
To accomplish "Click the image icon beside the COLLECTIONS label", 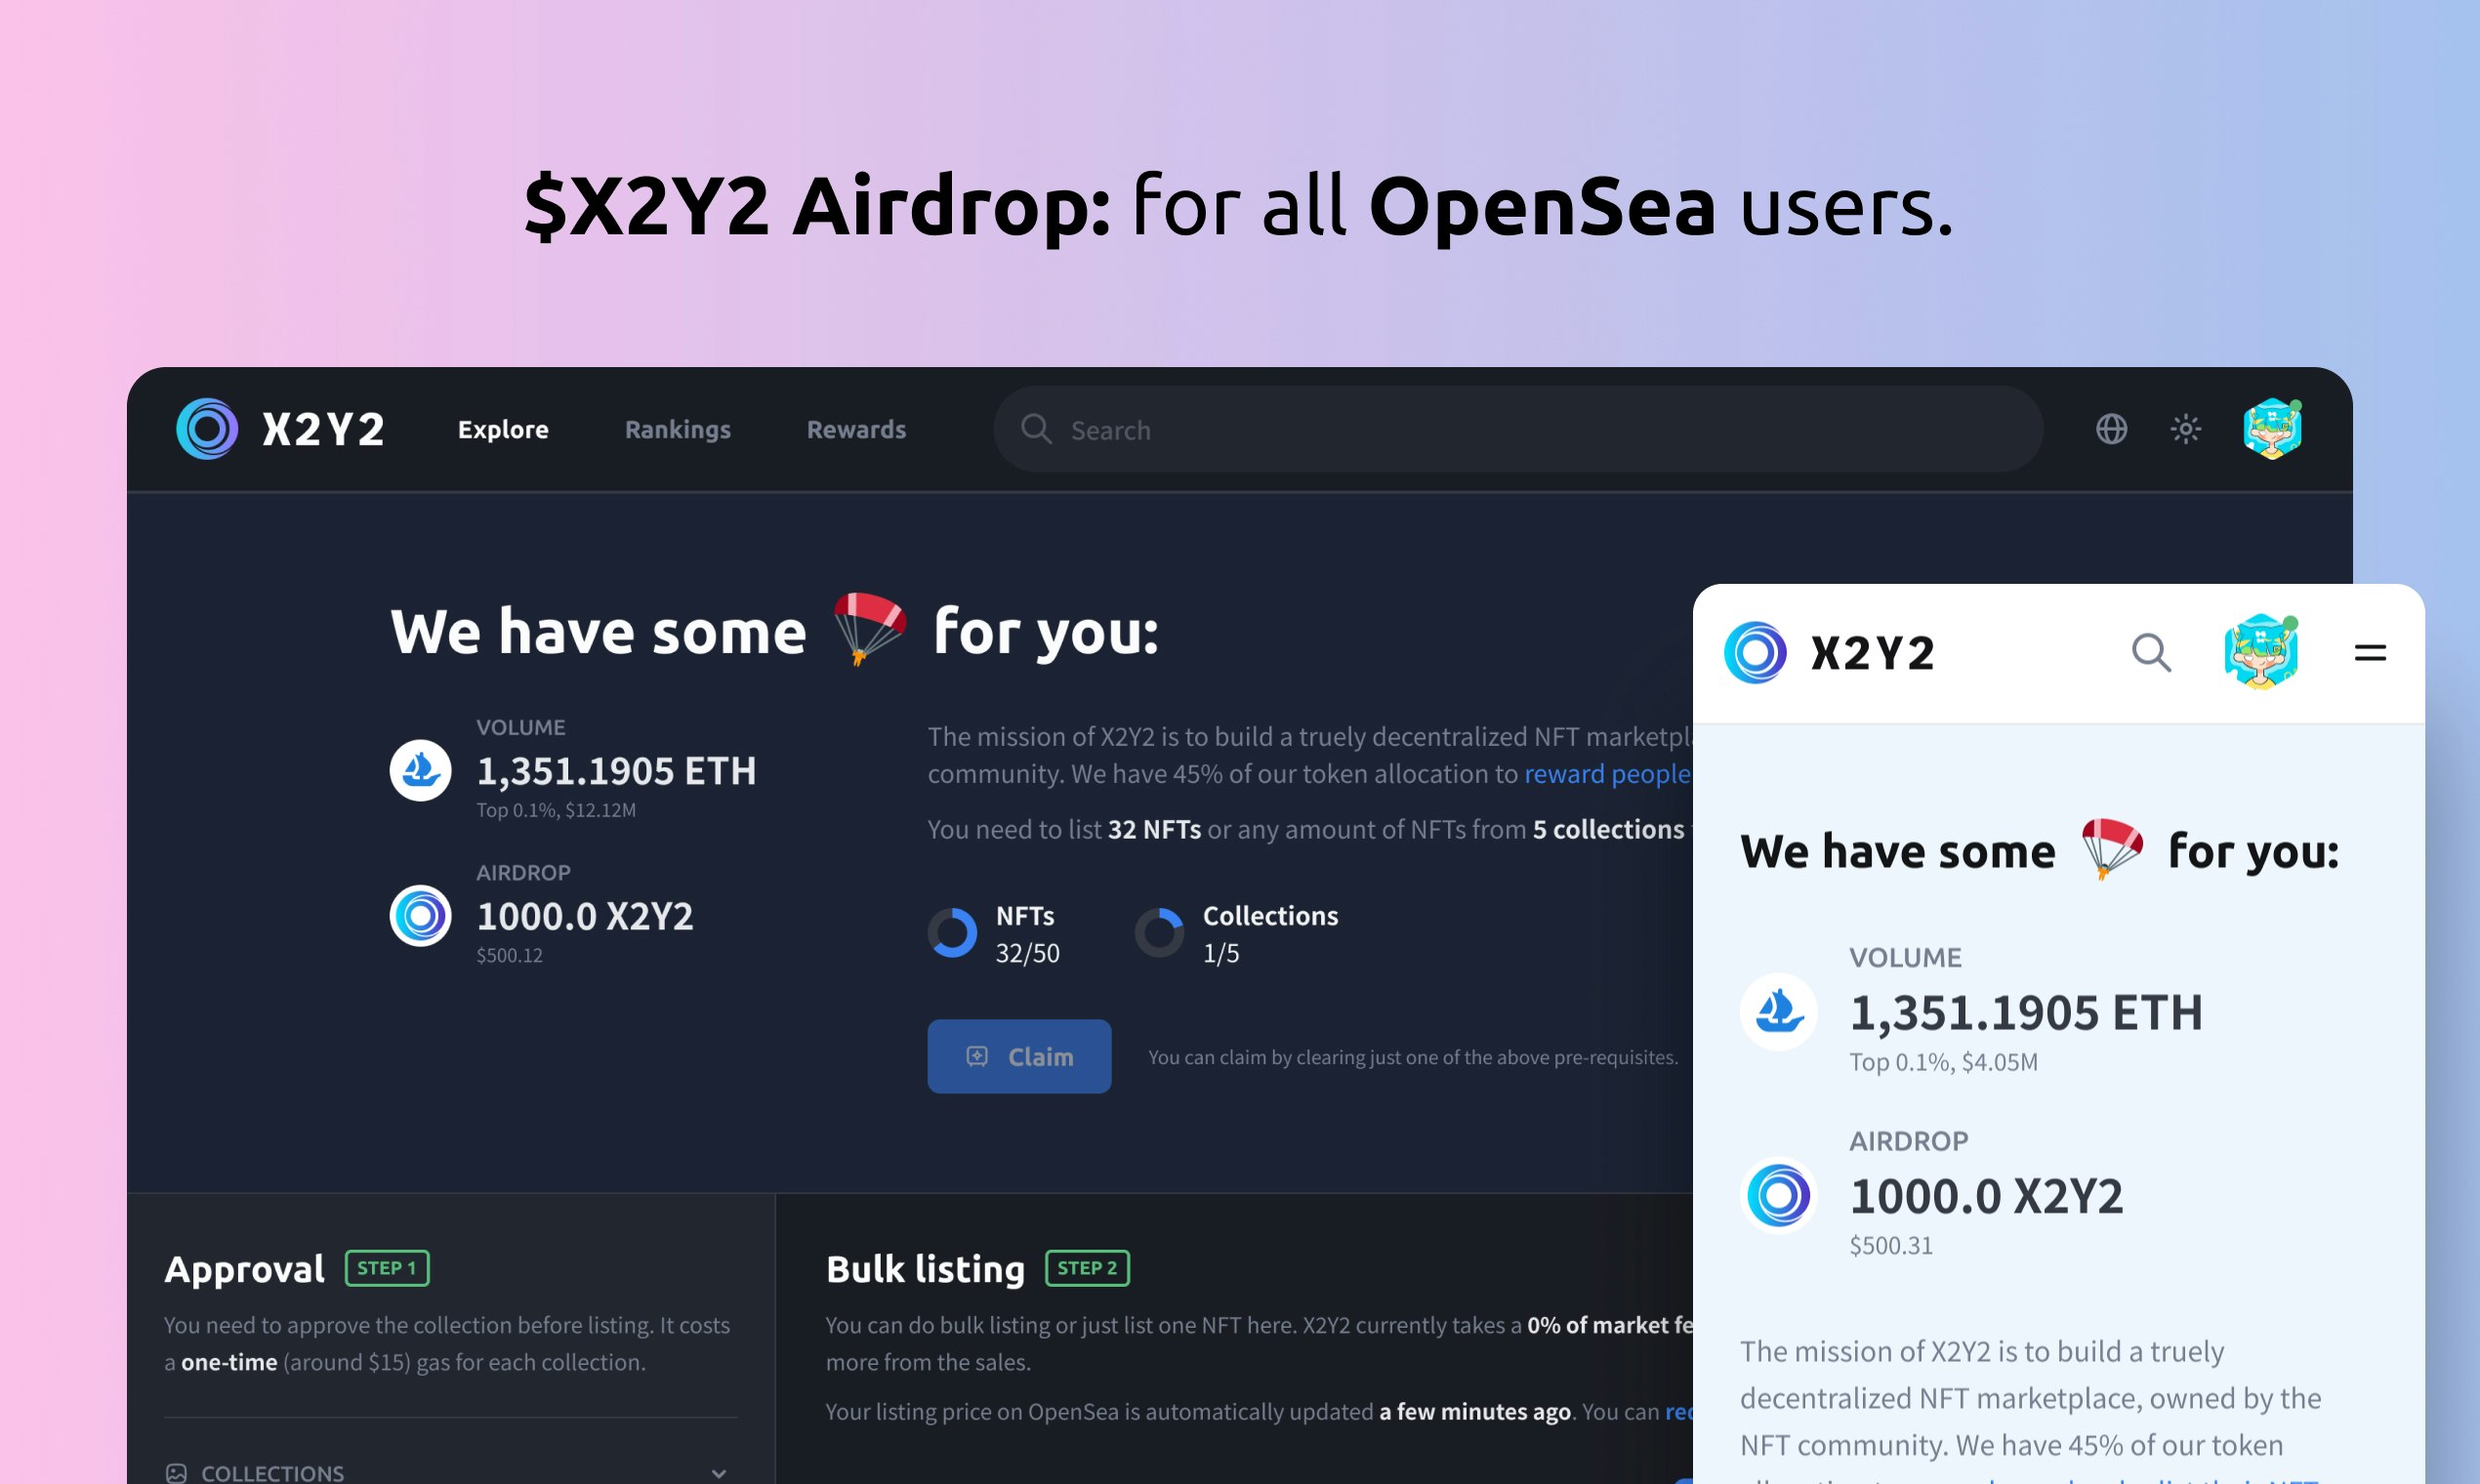I will pos(176,1472).
